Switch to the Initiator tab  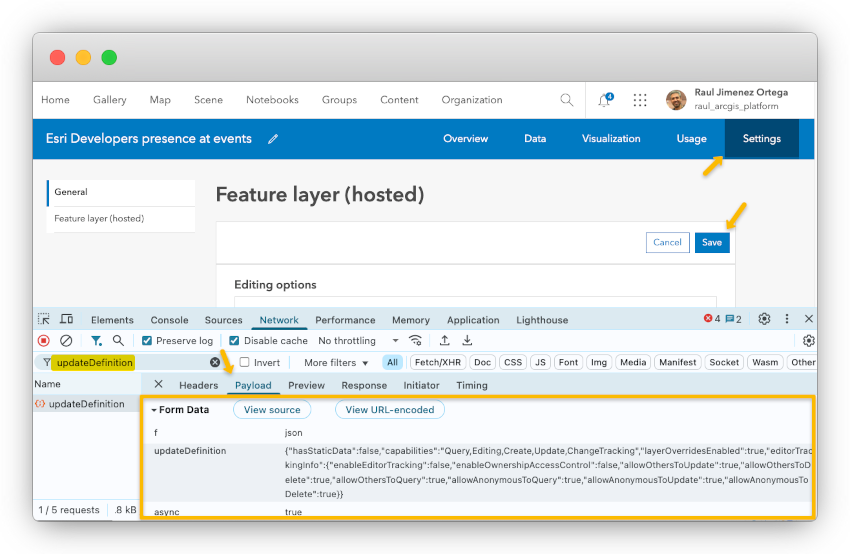(x=421, y=385)
